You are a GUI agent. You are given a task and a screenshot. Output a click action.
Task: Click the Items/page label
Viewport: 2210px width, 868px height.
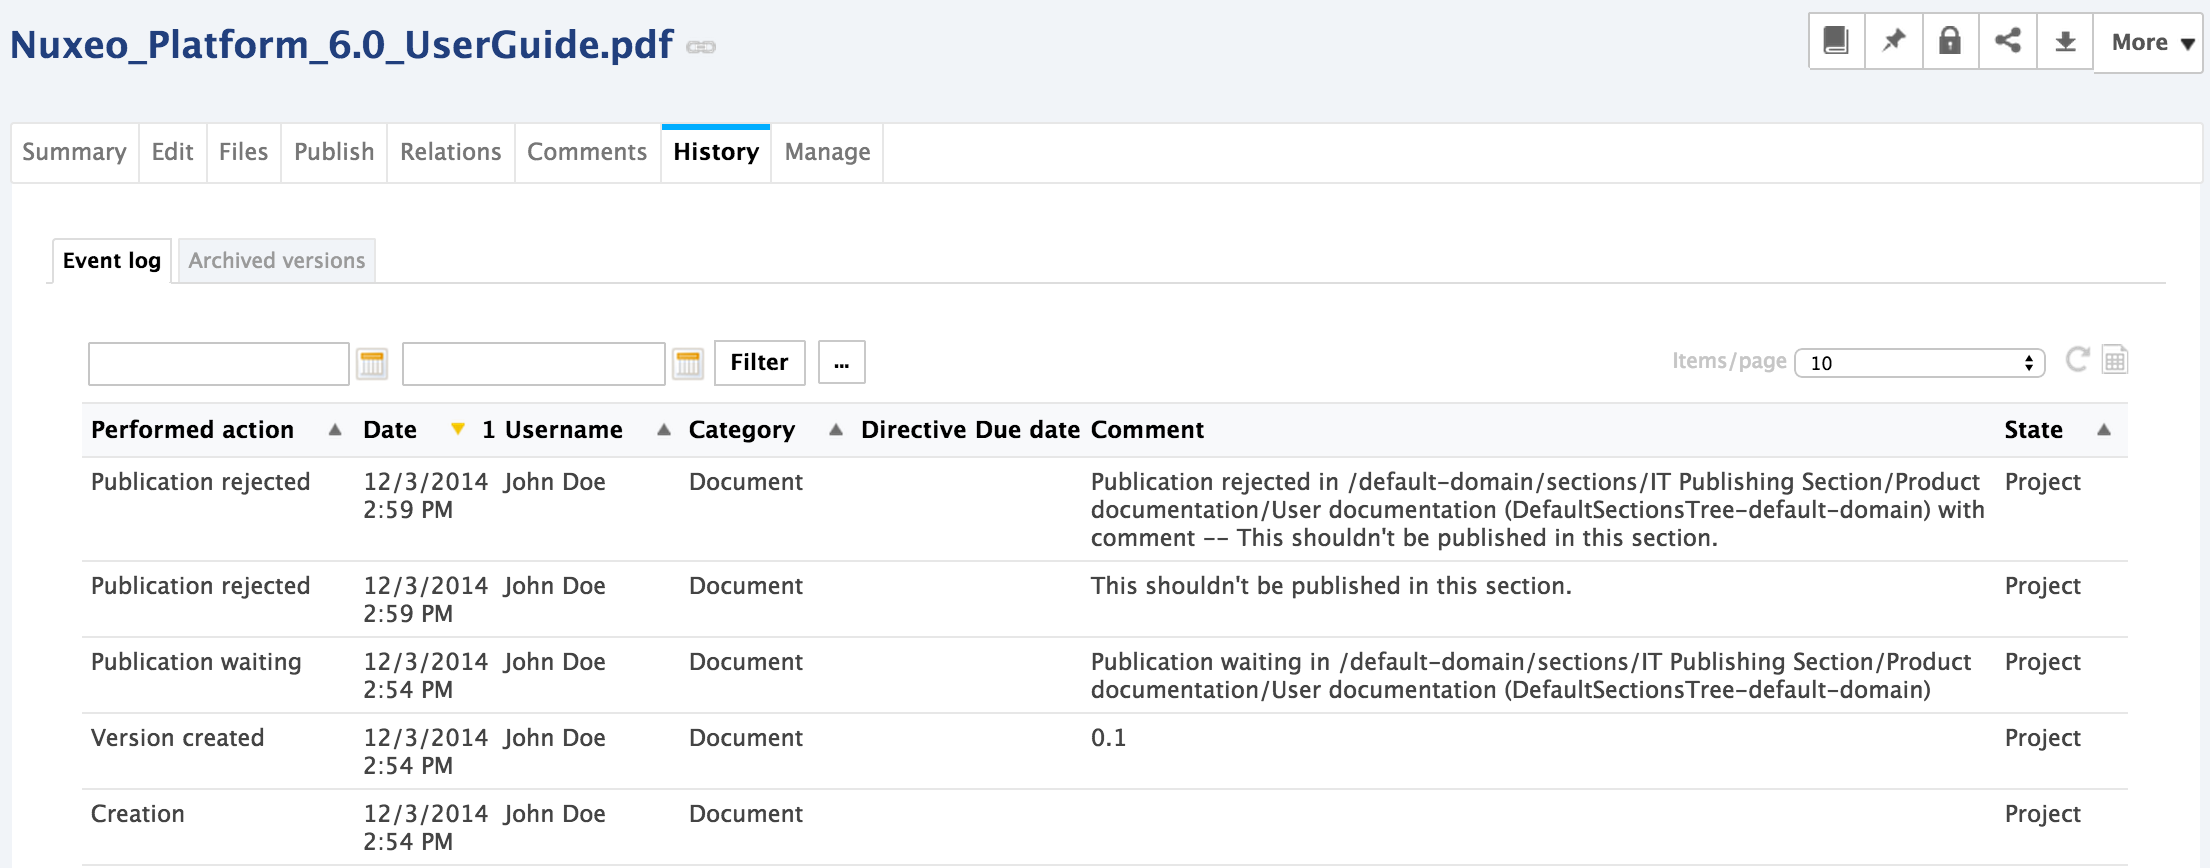point(1729,361)
